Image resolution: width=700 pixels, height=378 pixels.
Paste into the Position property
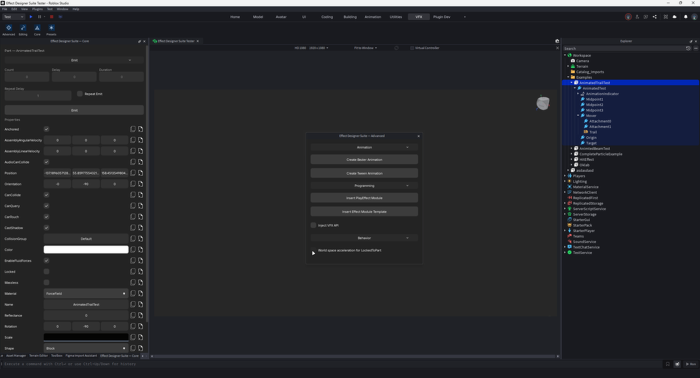point(140,173)
